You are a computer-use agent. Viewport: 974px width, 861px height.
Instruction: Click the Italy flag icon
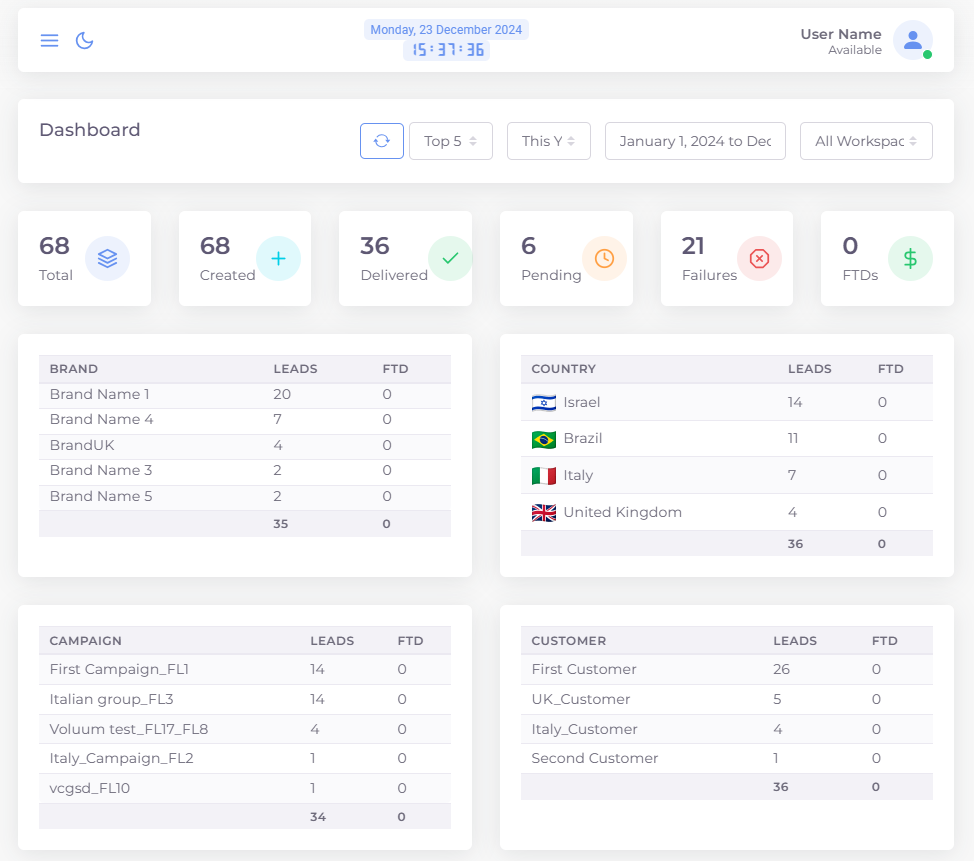click(544, 476)
